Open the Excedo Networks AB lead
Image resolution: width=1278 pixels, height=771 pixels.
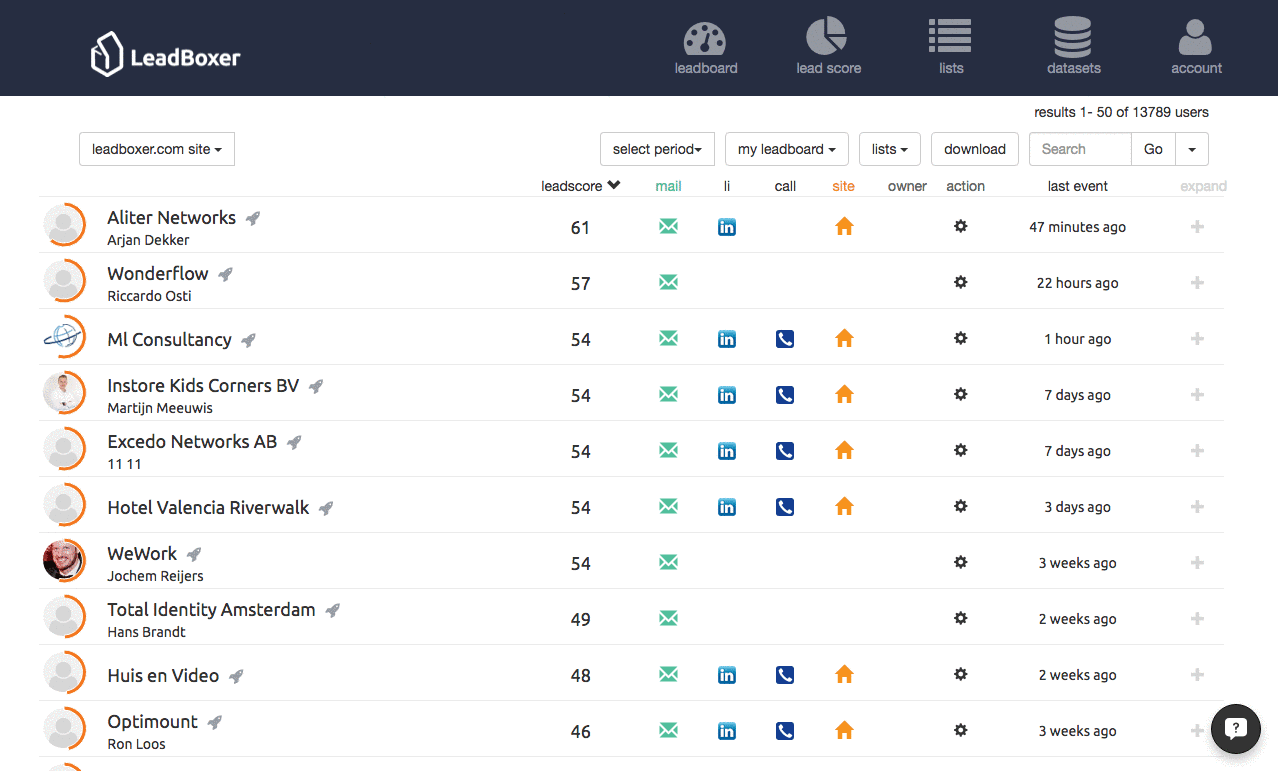coord(192,442)
